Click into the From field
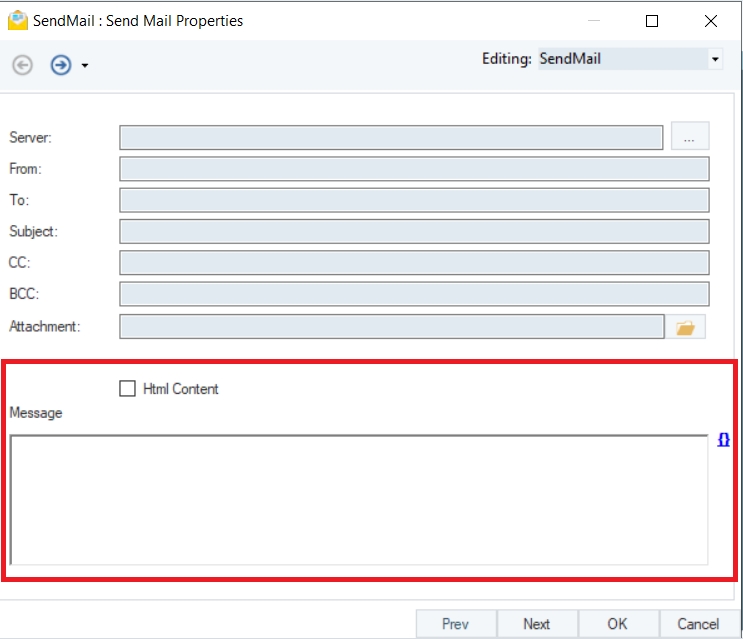 [x=414, y=169]
